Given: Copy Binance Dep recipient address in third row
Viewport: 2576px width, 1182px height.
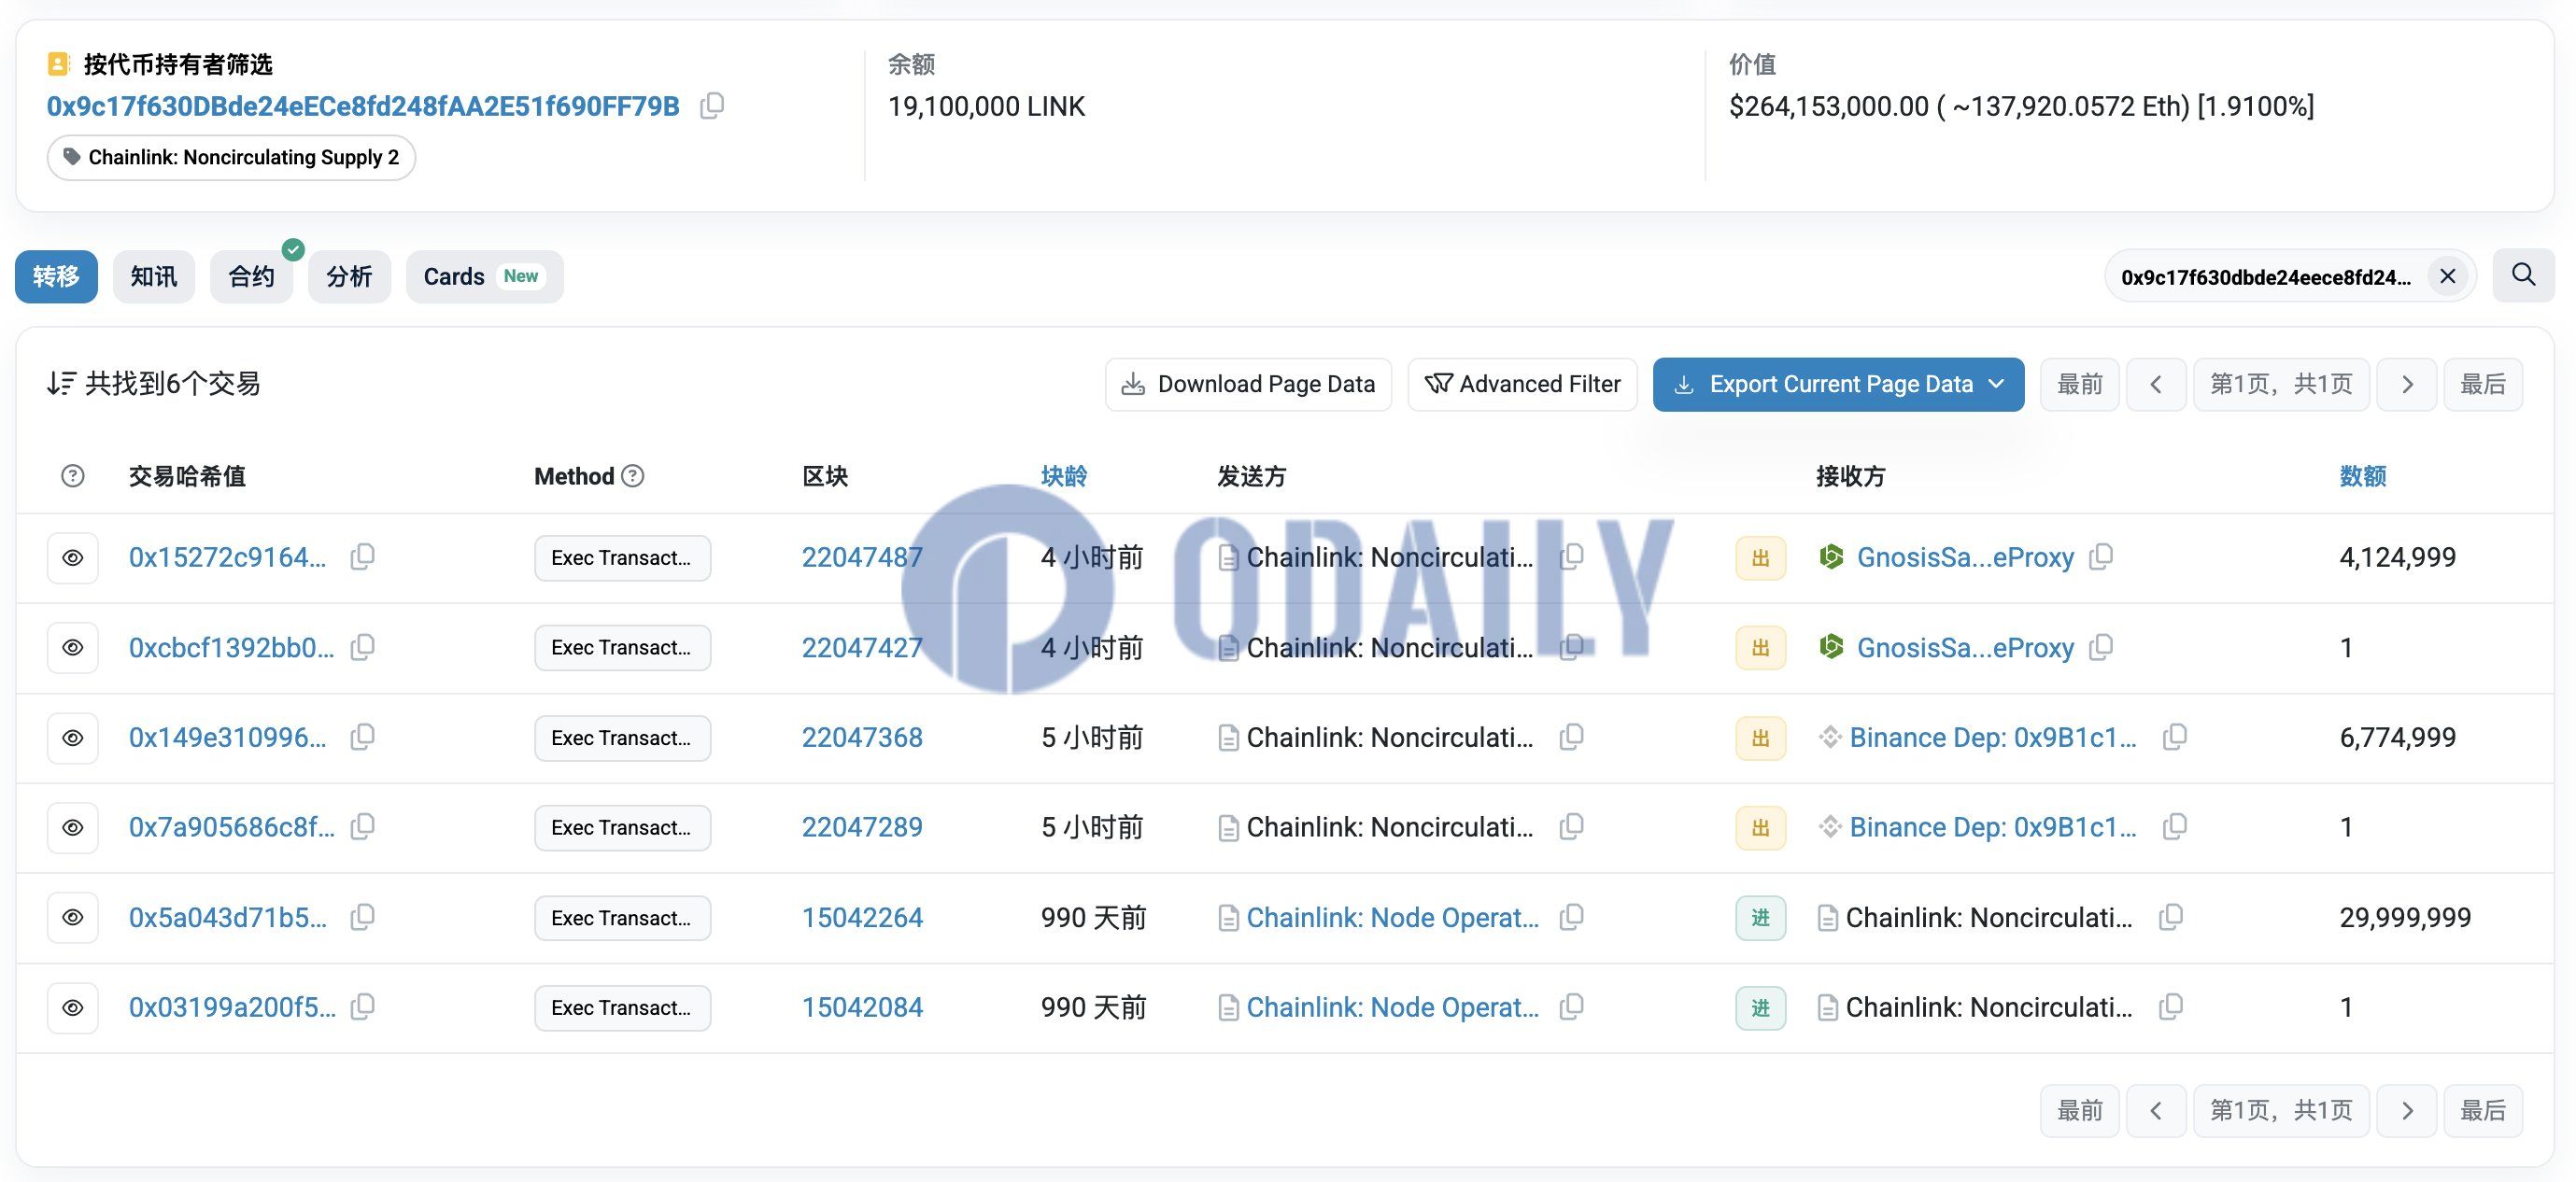Looking at the screenshot, I should tap(2174, 738).
